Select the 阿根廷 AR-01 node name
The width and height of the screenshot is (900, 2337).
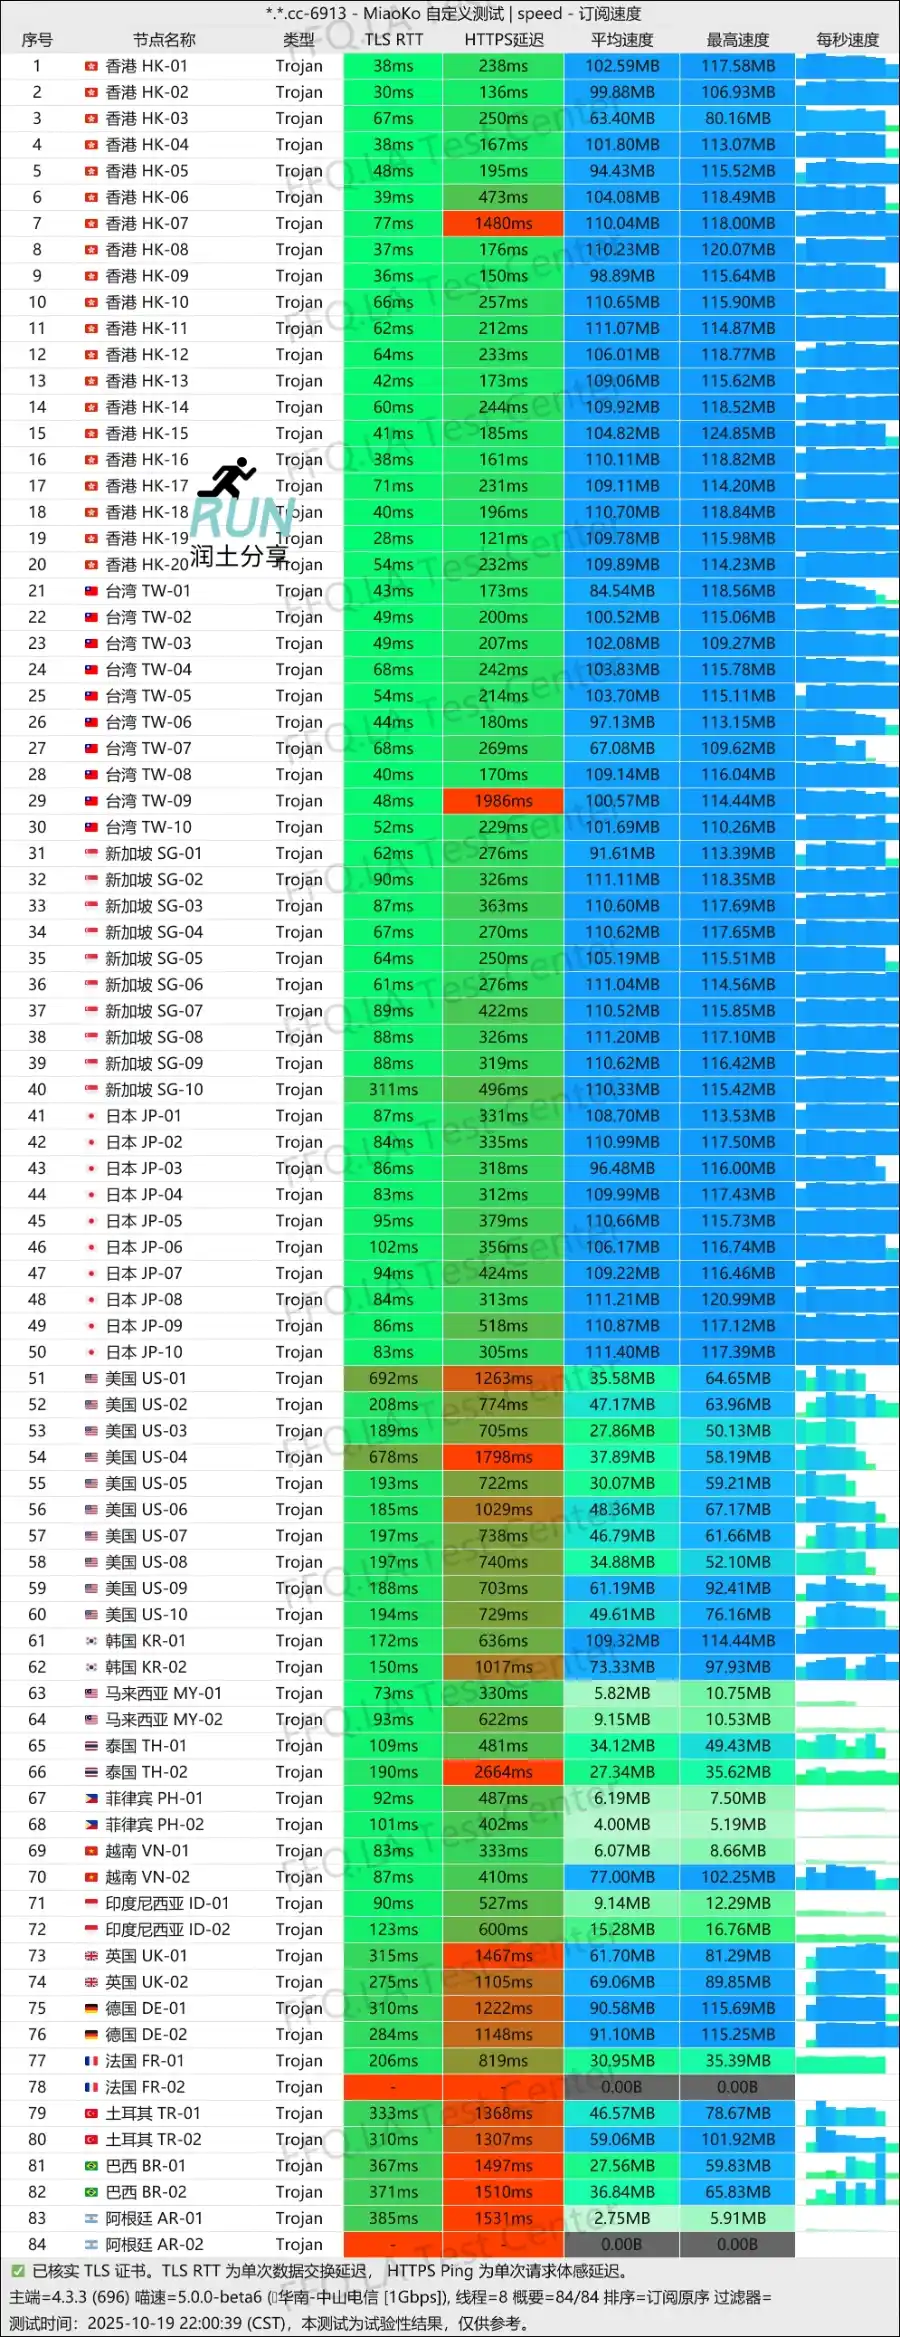pos(154,2218)
